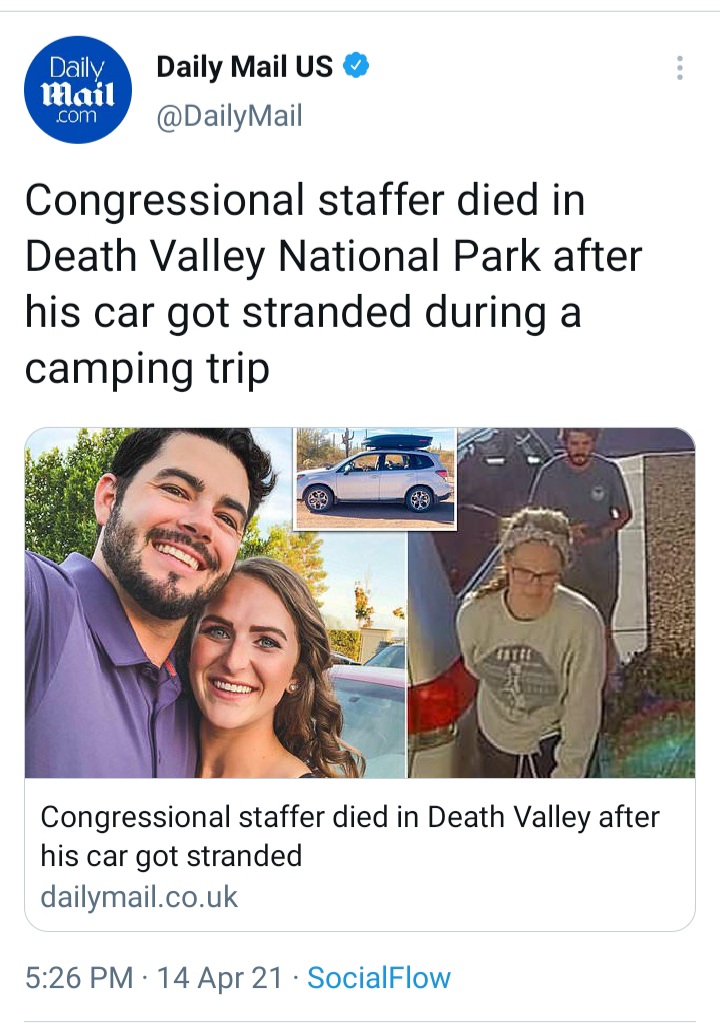Open the @DailyMail handle

coord(229,116)
